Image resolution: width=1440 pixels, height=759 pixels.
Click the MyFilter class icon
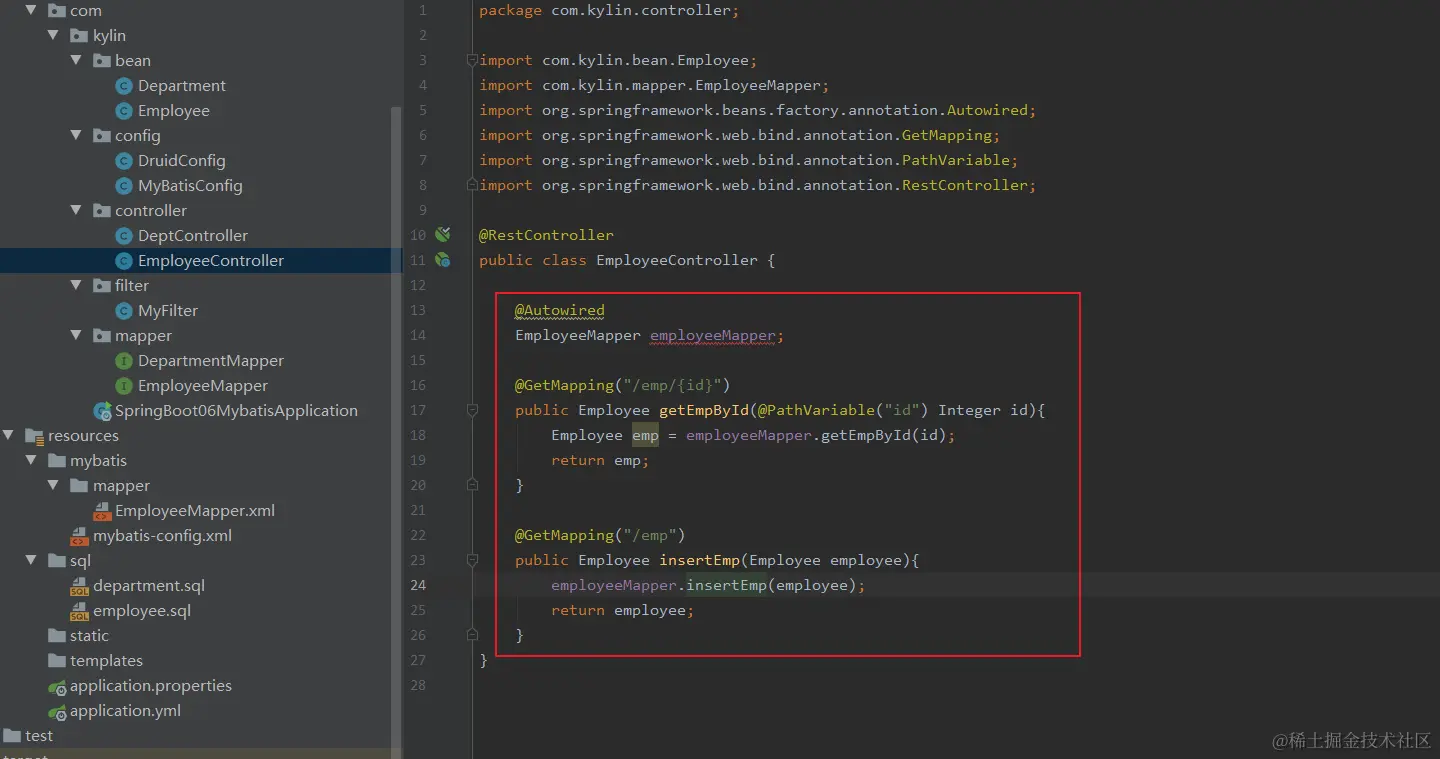124,311
